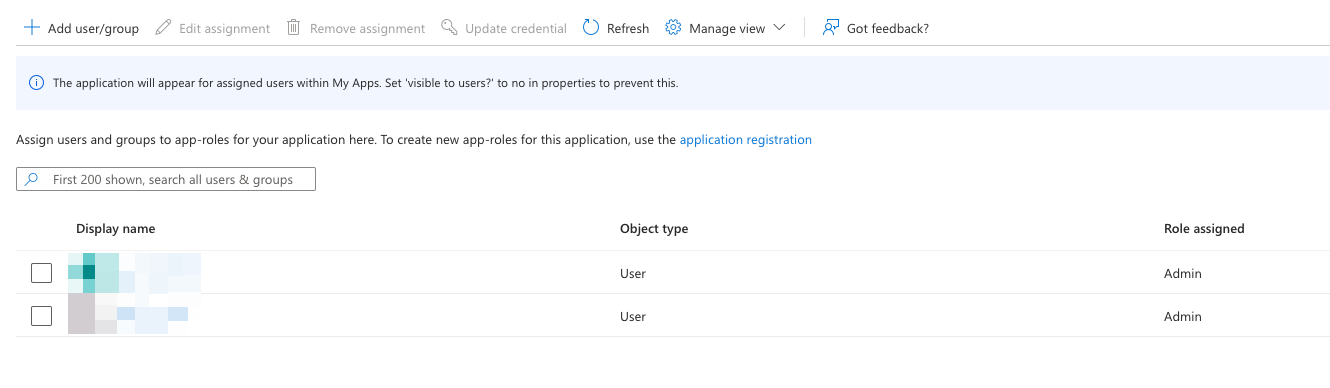This screenshot has width=1330, height=388.
Task: Open the Manage view menu label
Action: (727, 28)
